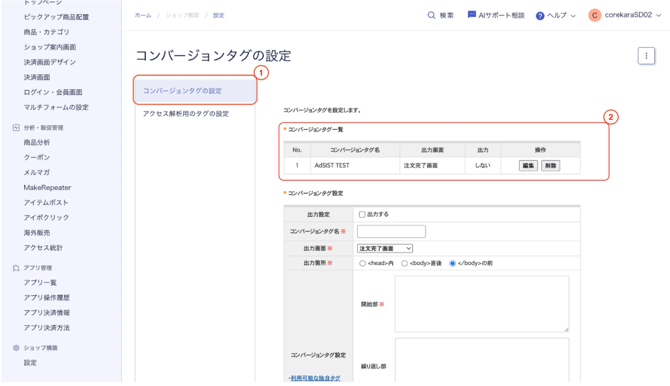The image size is (670, 386).
Task: Expand the ヘルプ dropdown chevron
Action: 573,16
